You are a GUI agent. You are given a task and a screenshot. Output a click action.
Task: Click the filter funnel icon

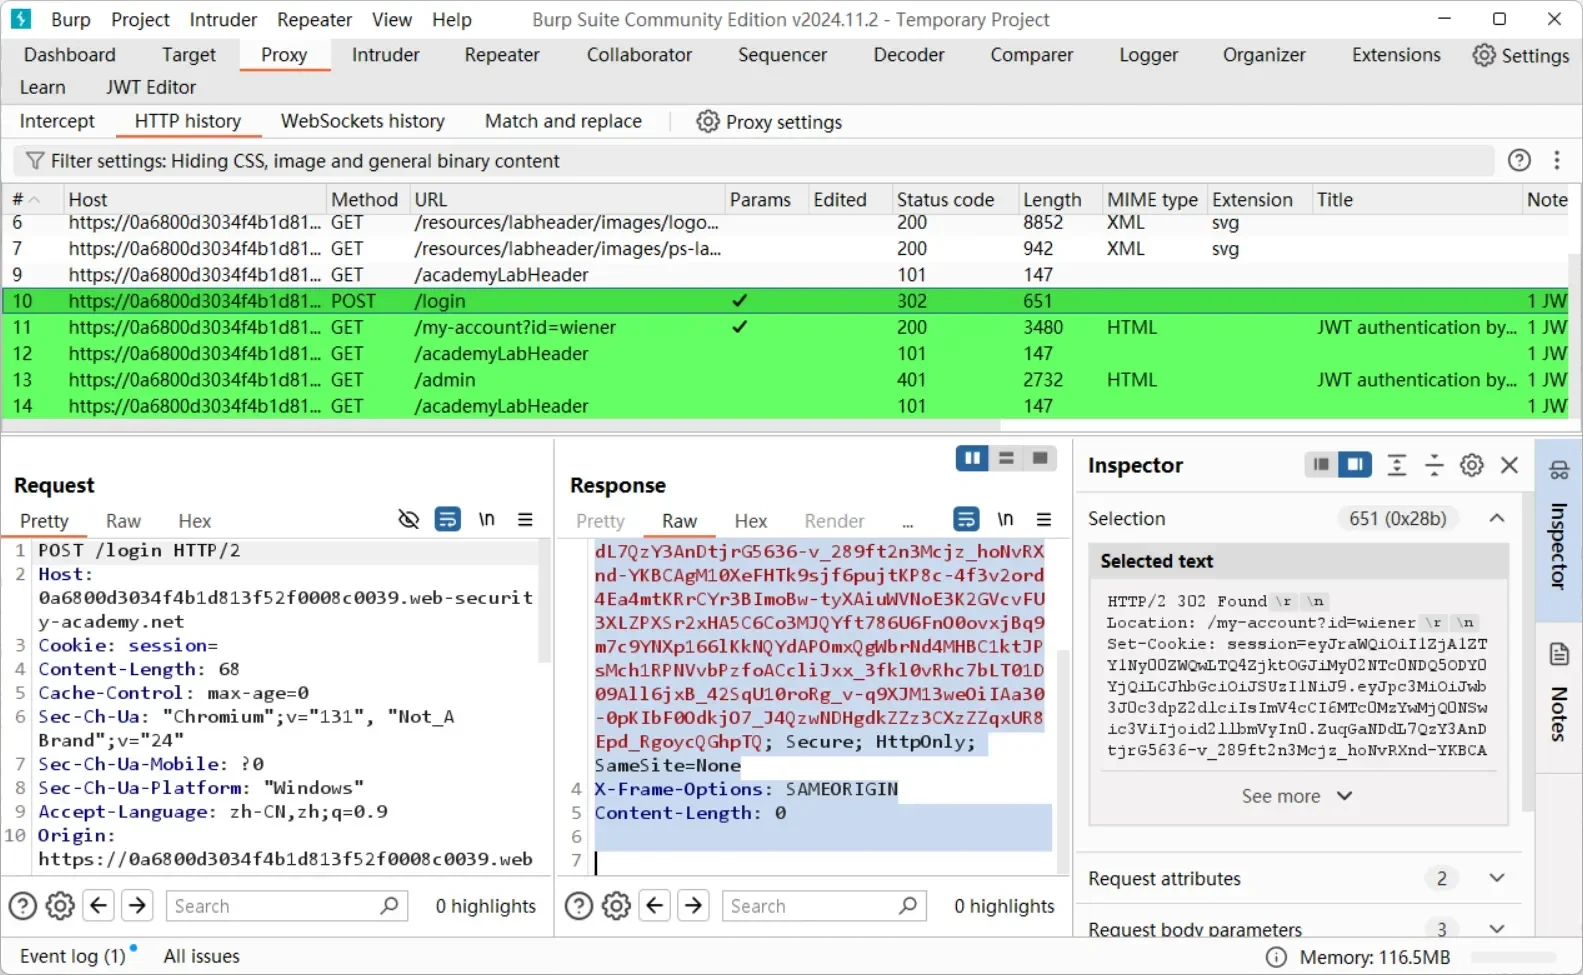coord(35,161)
